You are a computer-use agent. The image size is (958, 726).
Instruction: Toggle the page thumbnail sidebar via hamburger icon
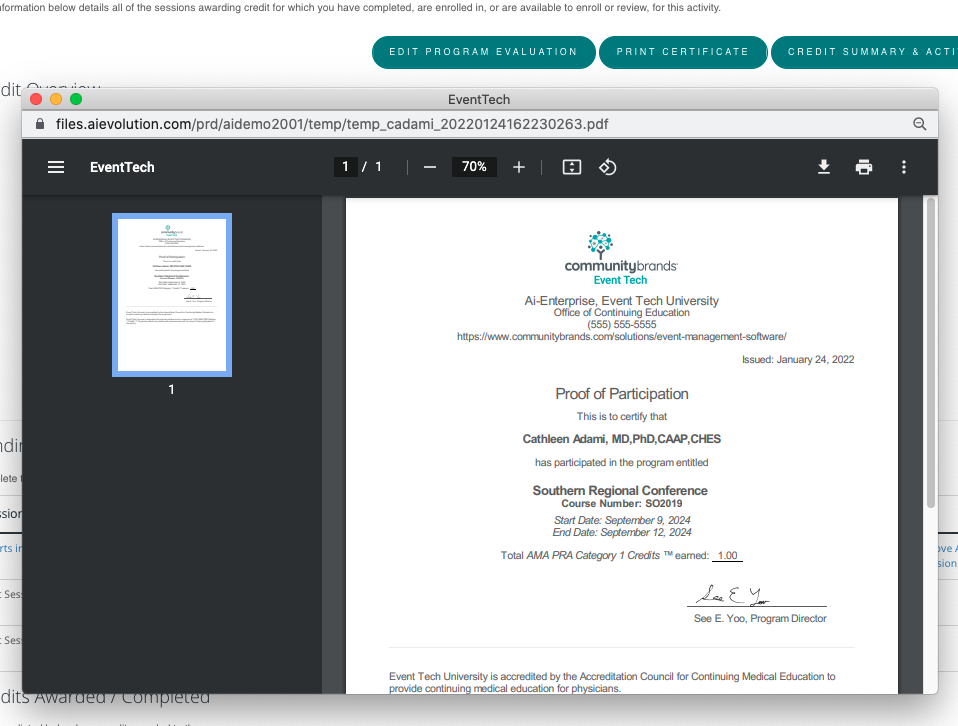pos(56,167)
